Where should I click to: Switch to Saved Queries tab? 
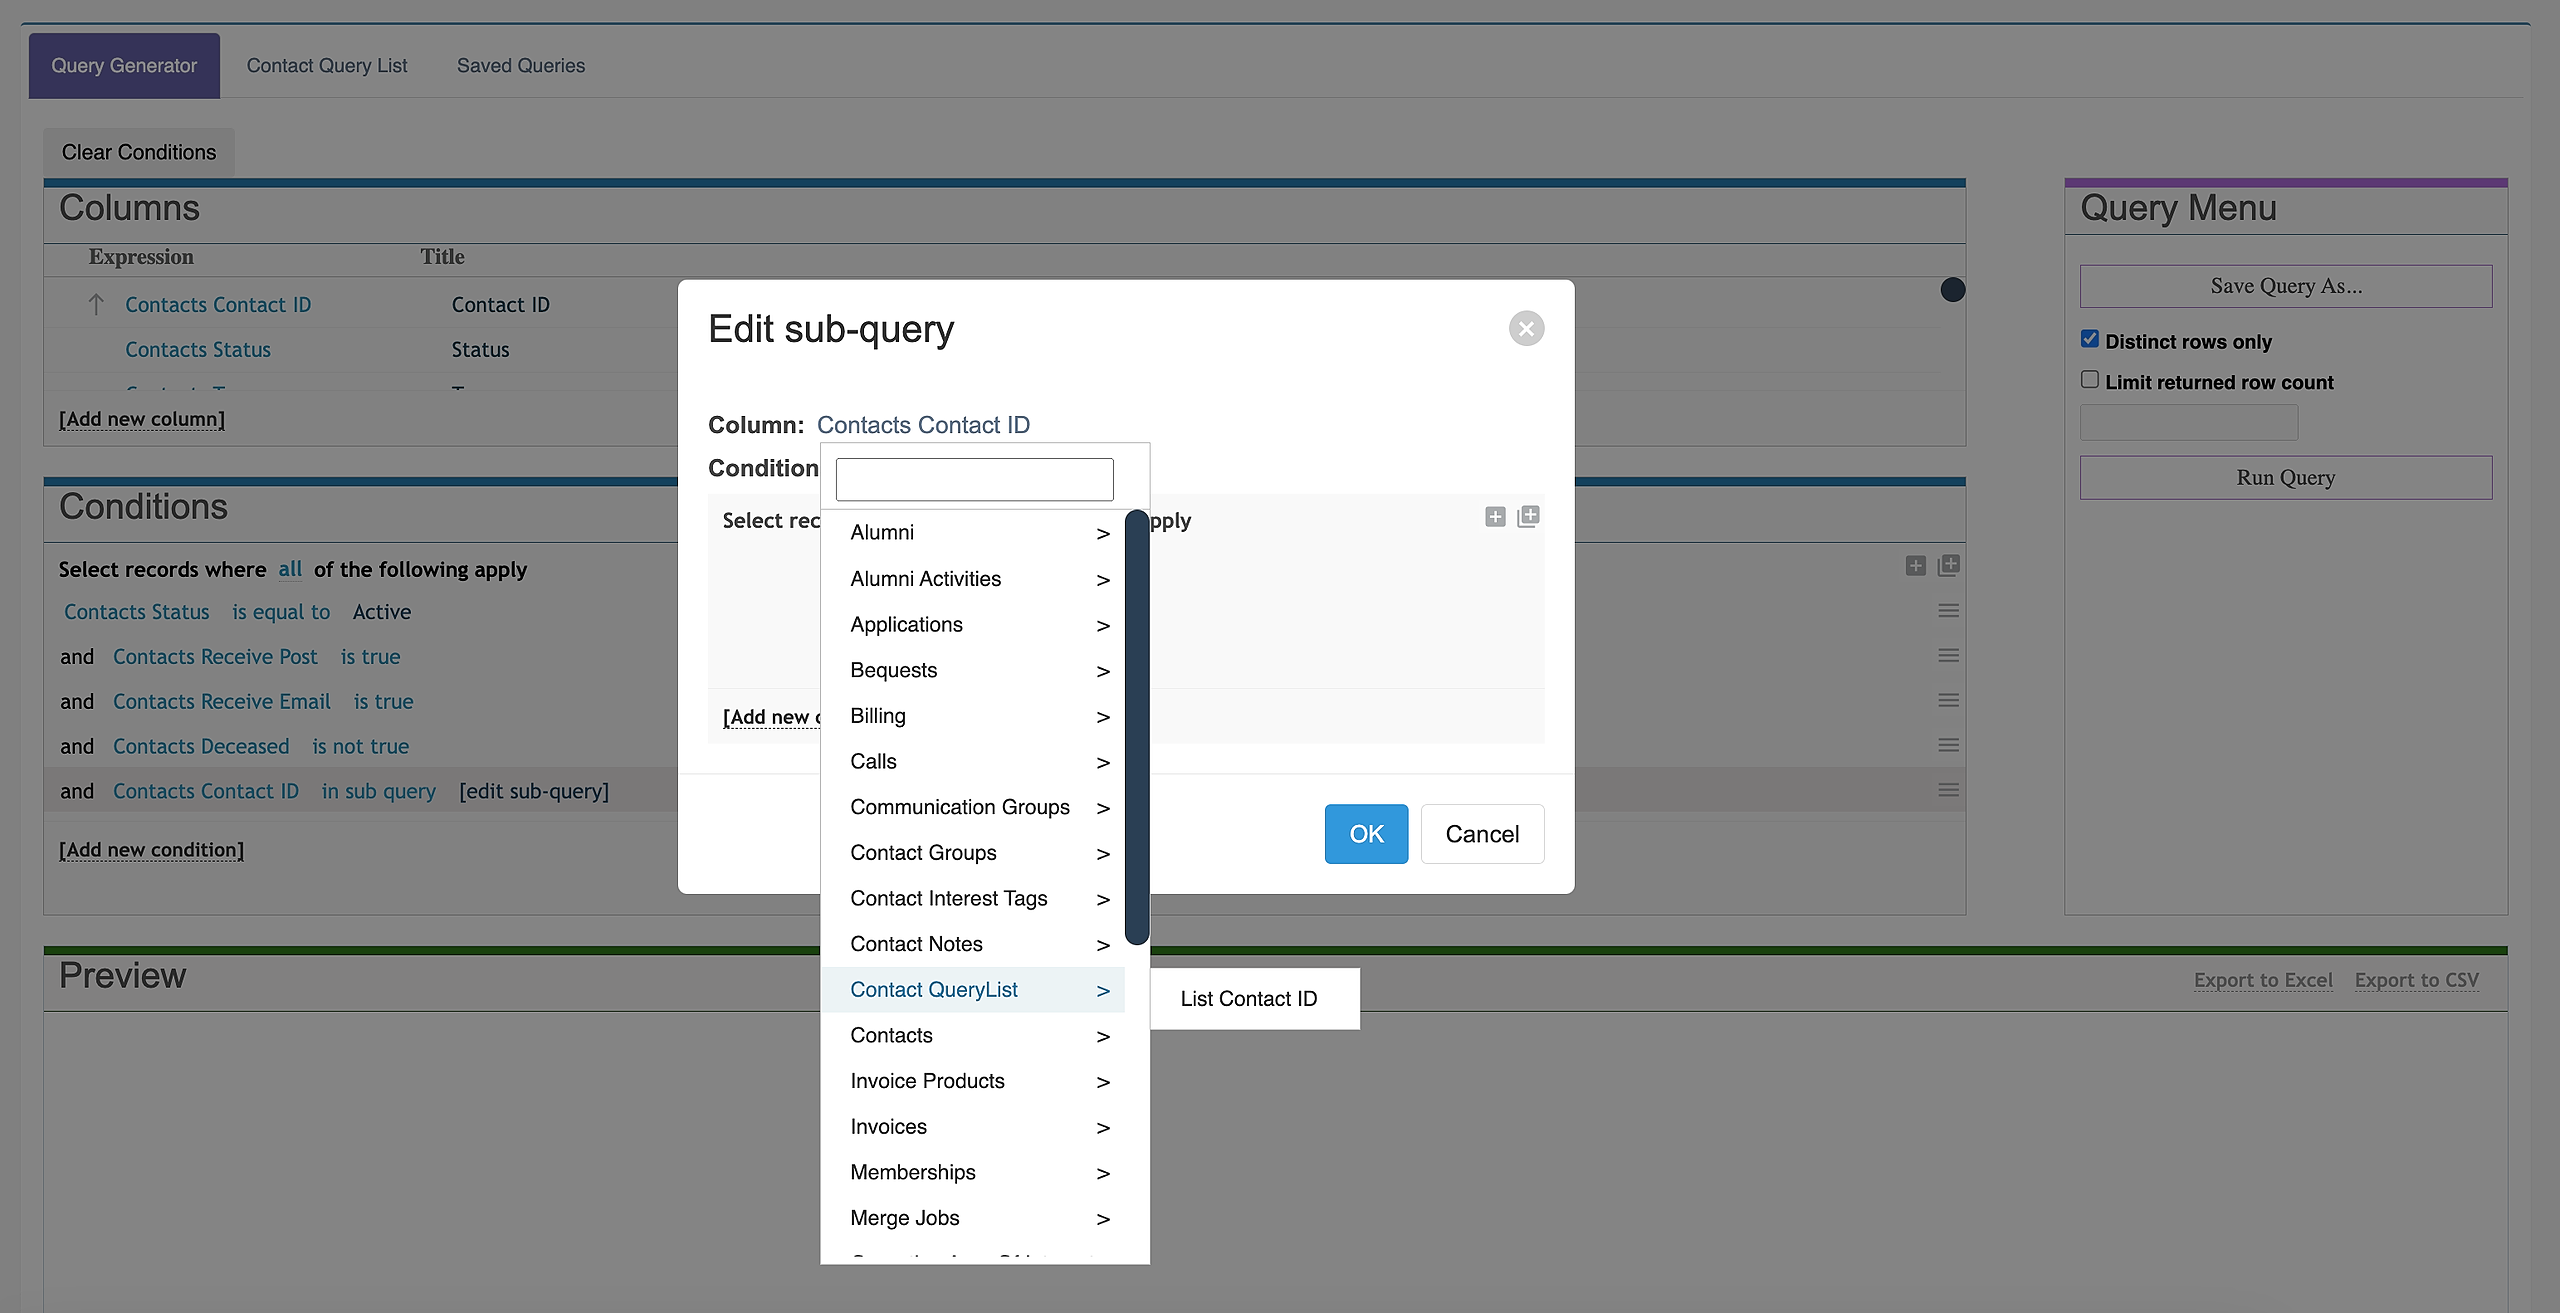[x=521, y=66]
